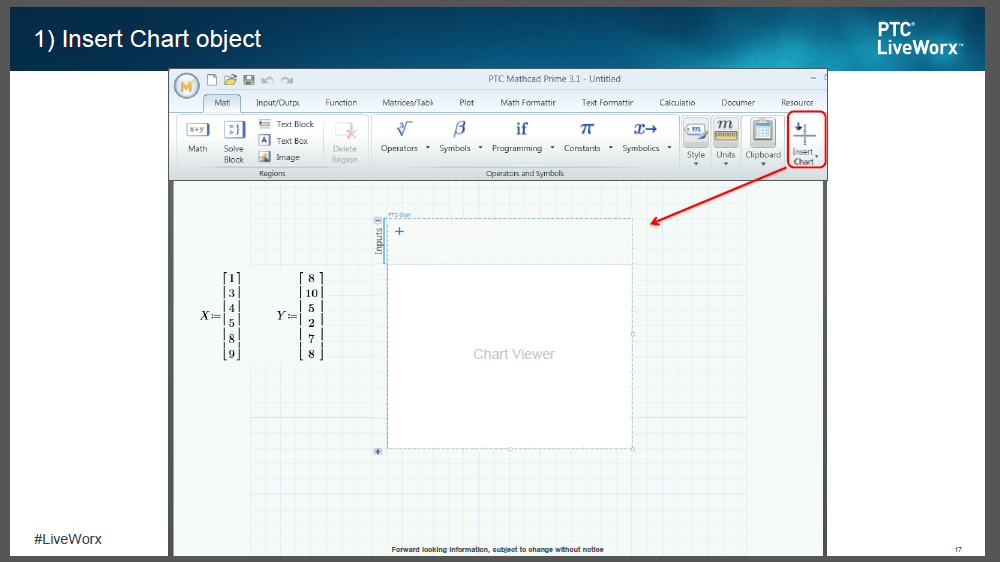The image size is (1000, 562).
Task: Insert a Math region
Action: click(x=198, y=138)
